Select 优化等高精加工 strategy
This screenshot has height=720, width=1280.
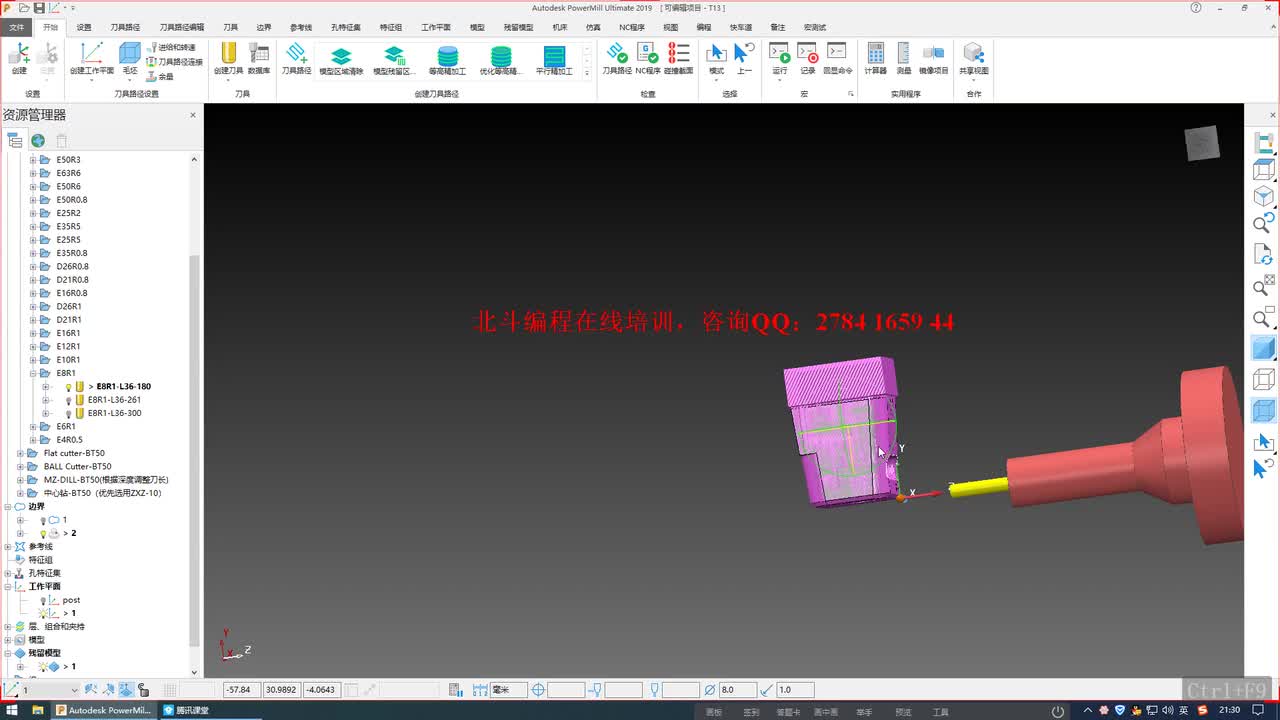tap(501, 60)
